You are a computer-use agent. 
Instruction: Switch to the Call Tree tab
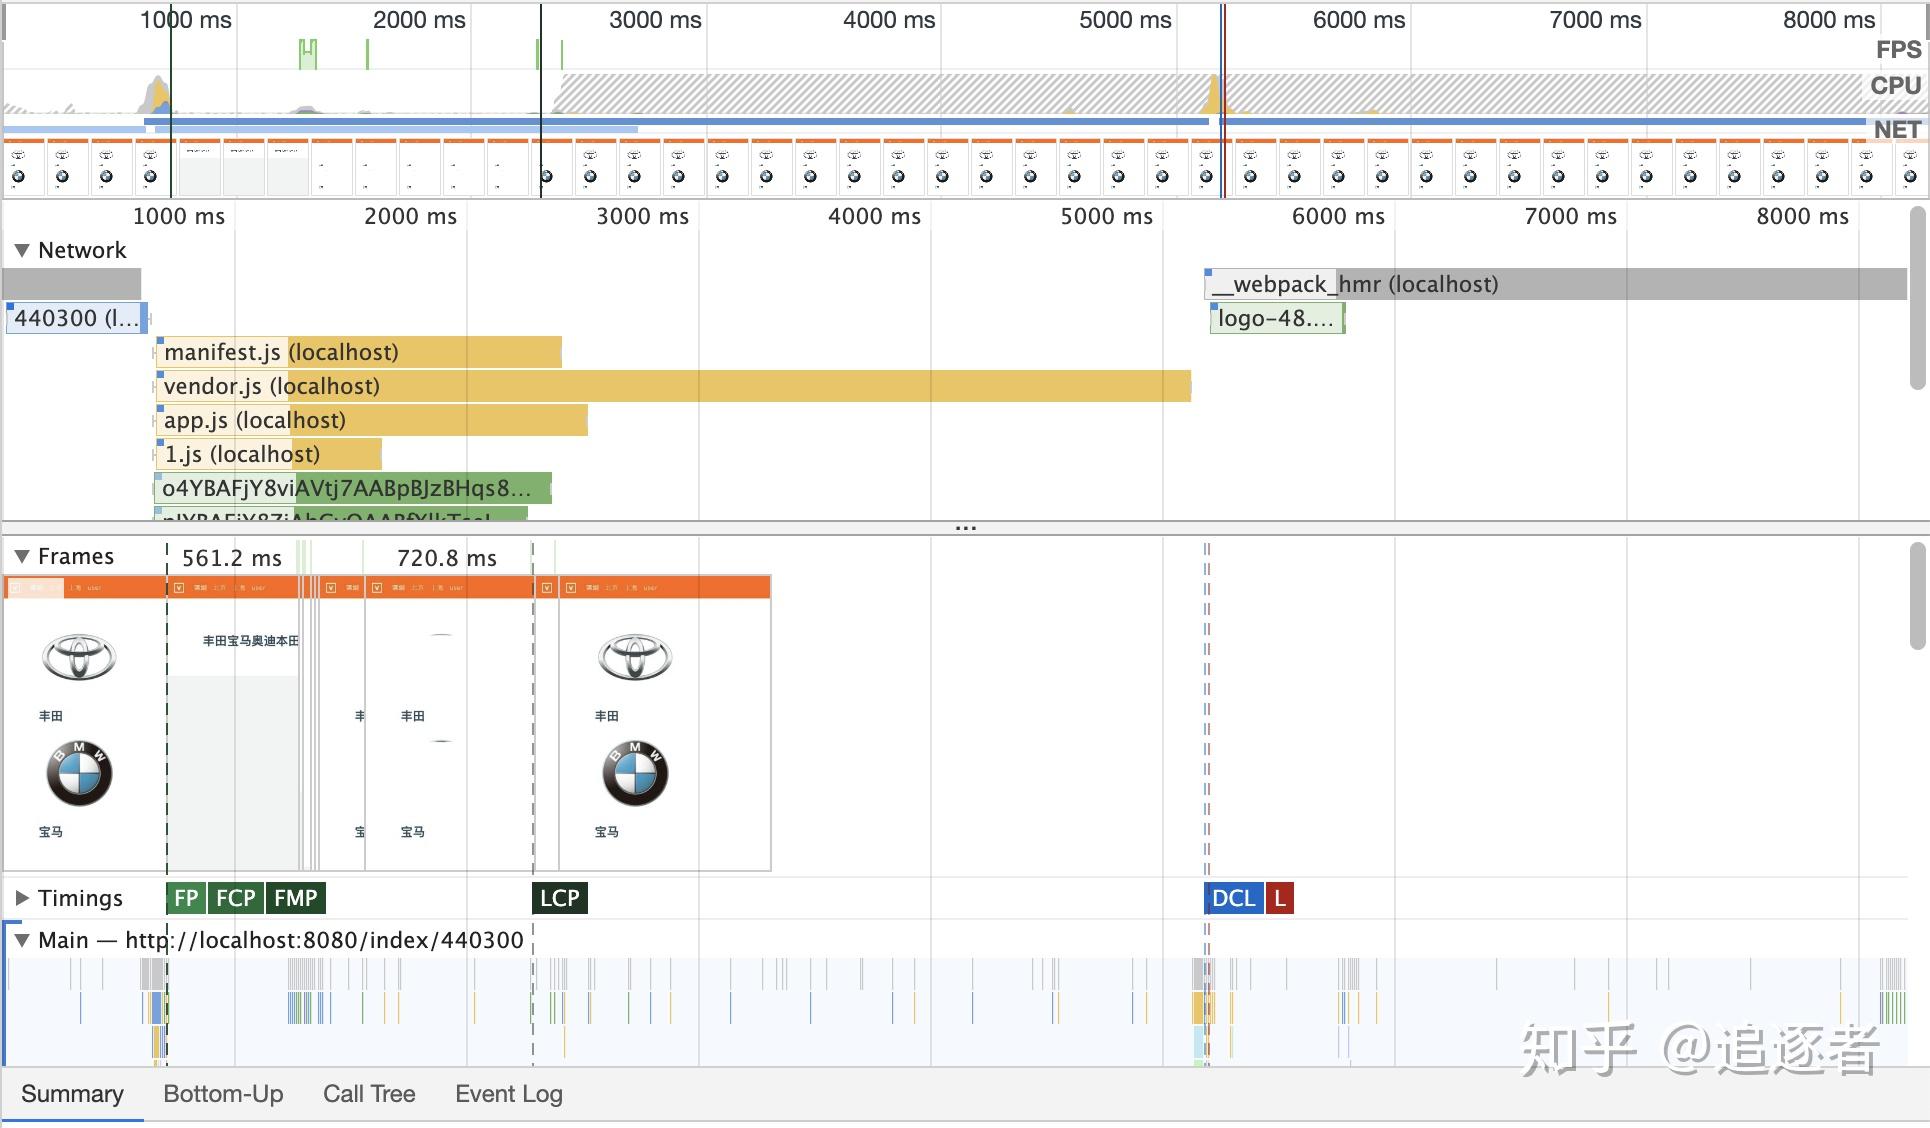coord(369,1094)
